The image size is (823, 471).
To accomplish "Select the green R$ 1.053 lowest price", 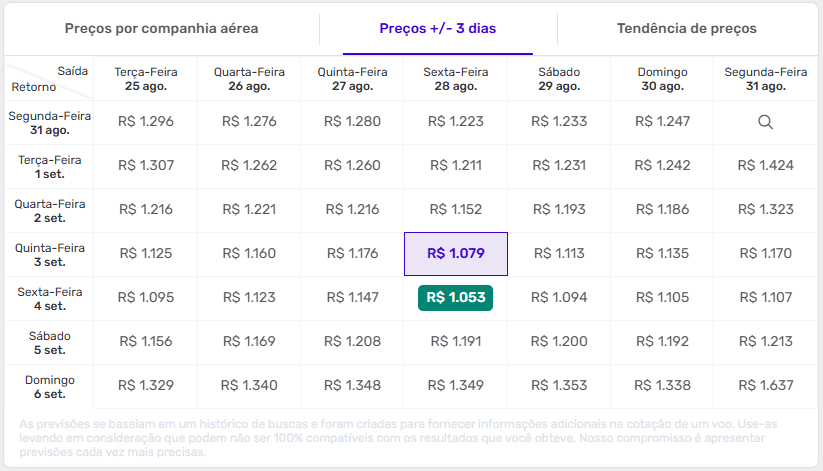I will pyautogui.click(x=455, y=297).
